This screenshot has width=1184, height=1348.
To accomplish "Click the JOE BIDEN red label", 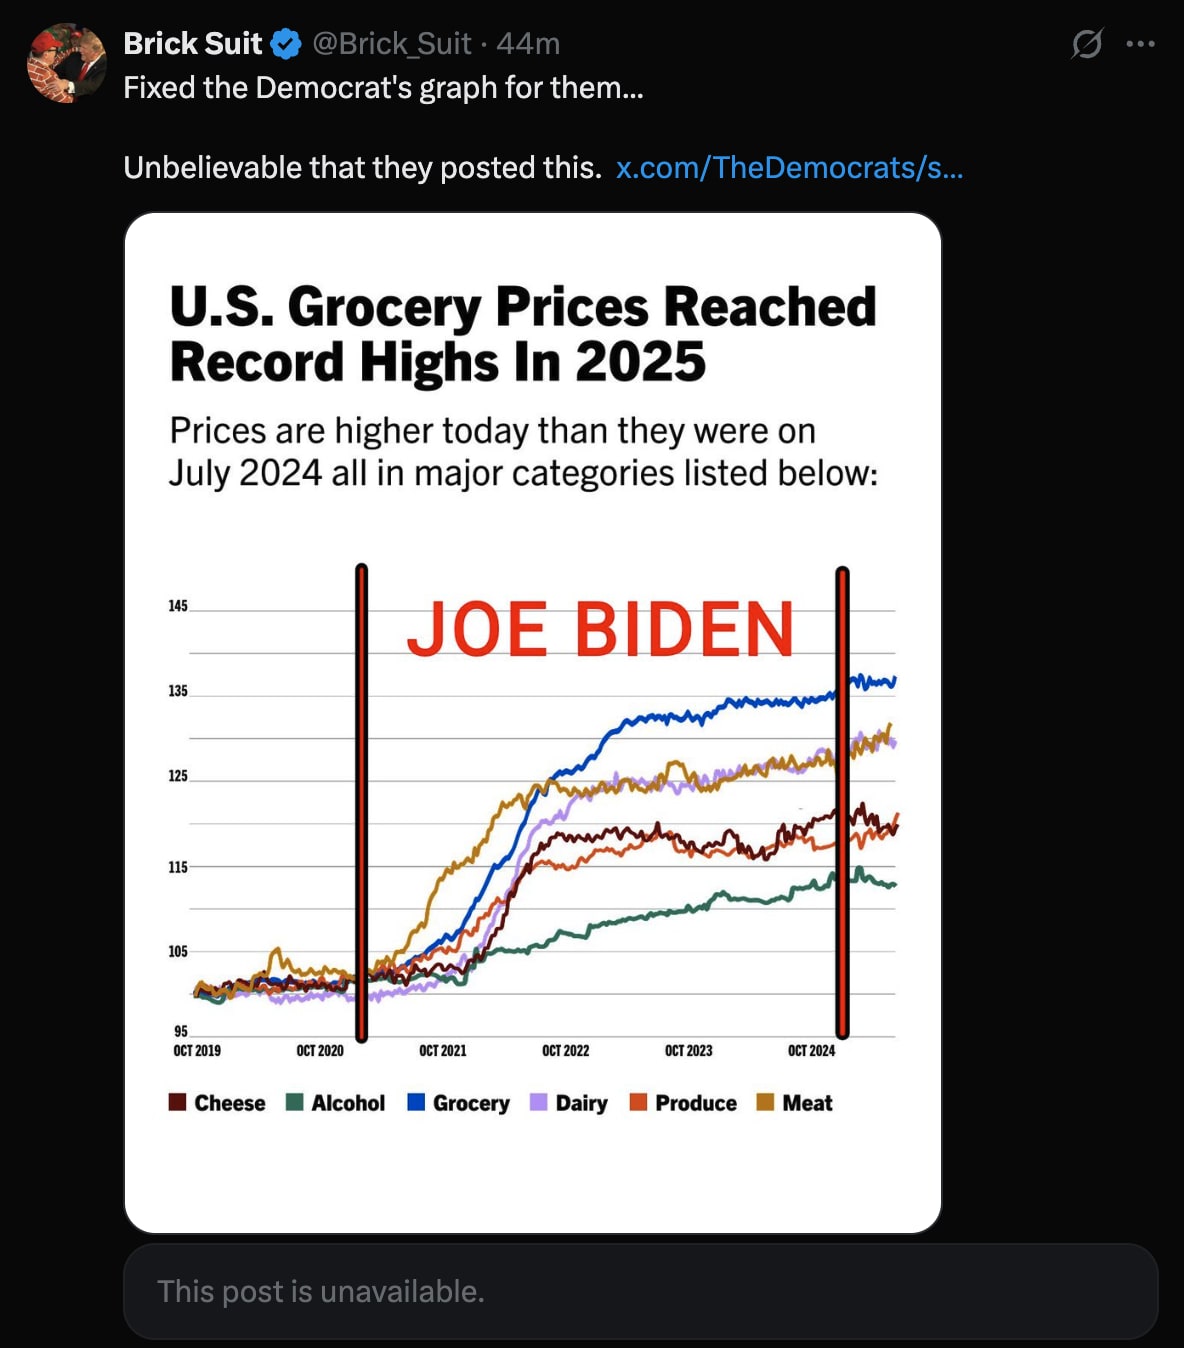I will tap(600, 630).
